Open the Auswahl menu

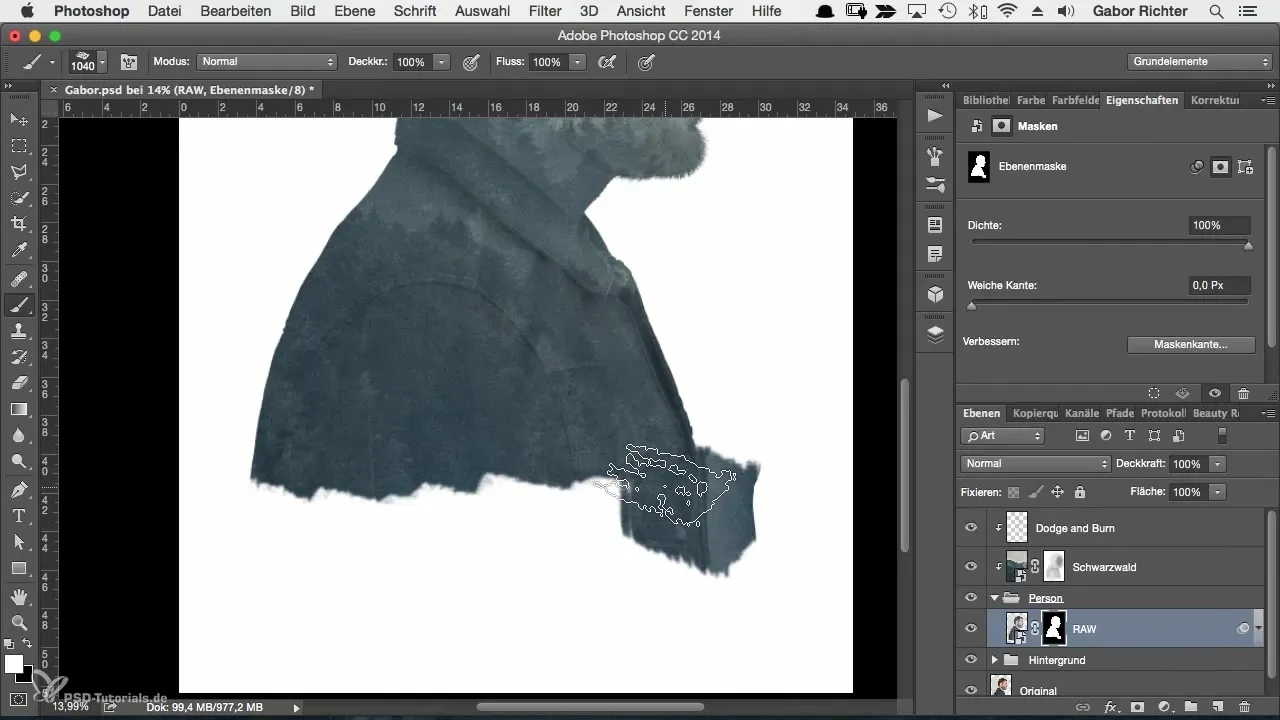tap(481, 11)
